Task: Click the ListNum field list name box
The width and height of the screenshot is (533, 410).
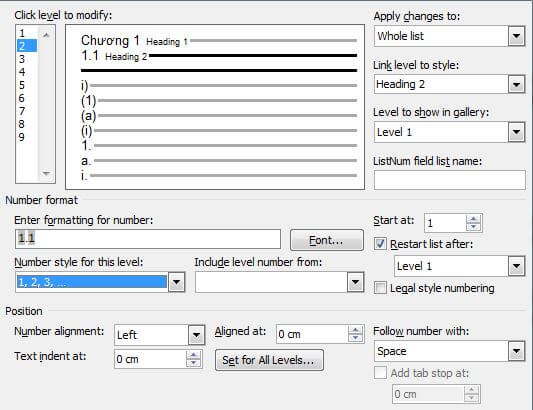Action: (449, 180)
